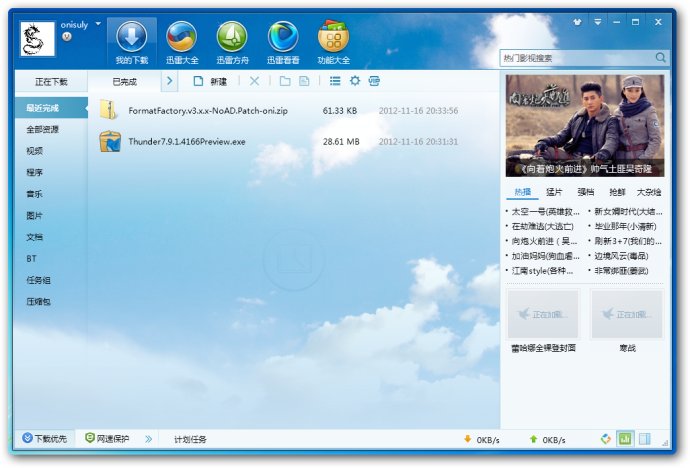Open 非常绑匪 link
The width and height of the screenshot is (690, 468).
click(621, 271)
